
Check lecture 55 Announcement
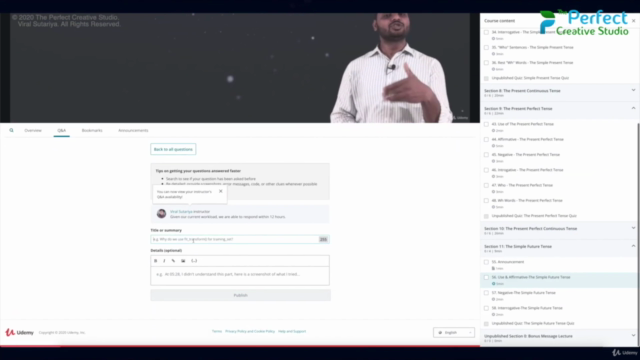486,262
